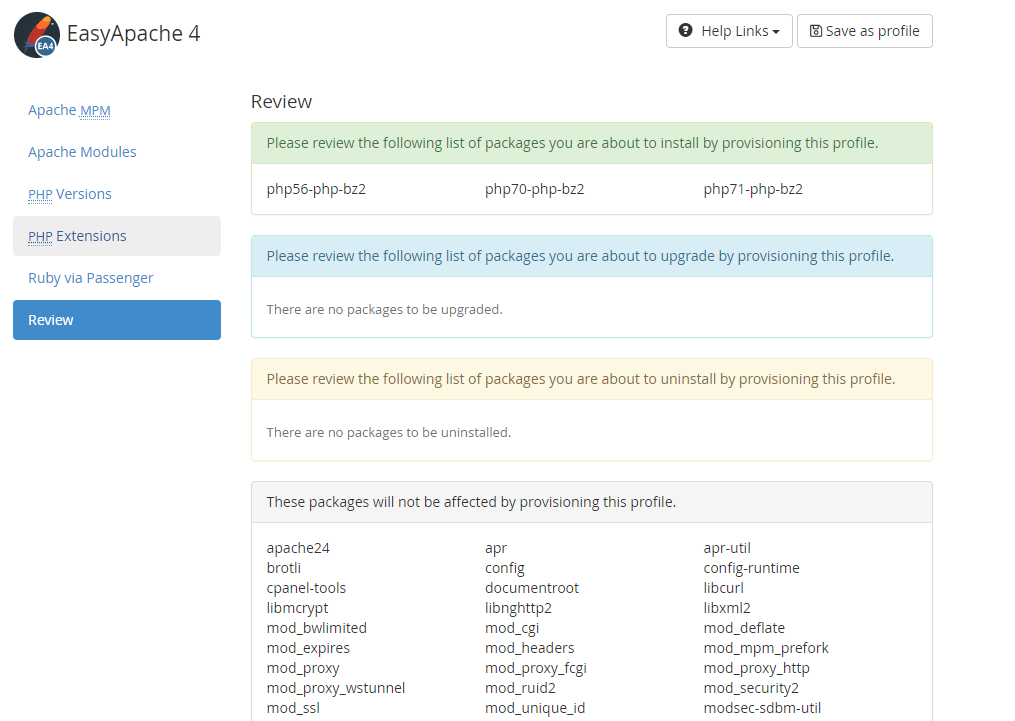Click php56-php-bz2 package name
1015x721 pixels.
(316, 189)
